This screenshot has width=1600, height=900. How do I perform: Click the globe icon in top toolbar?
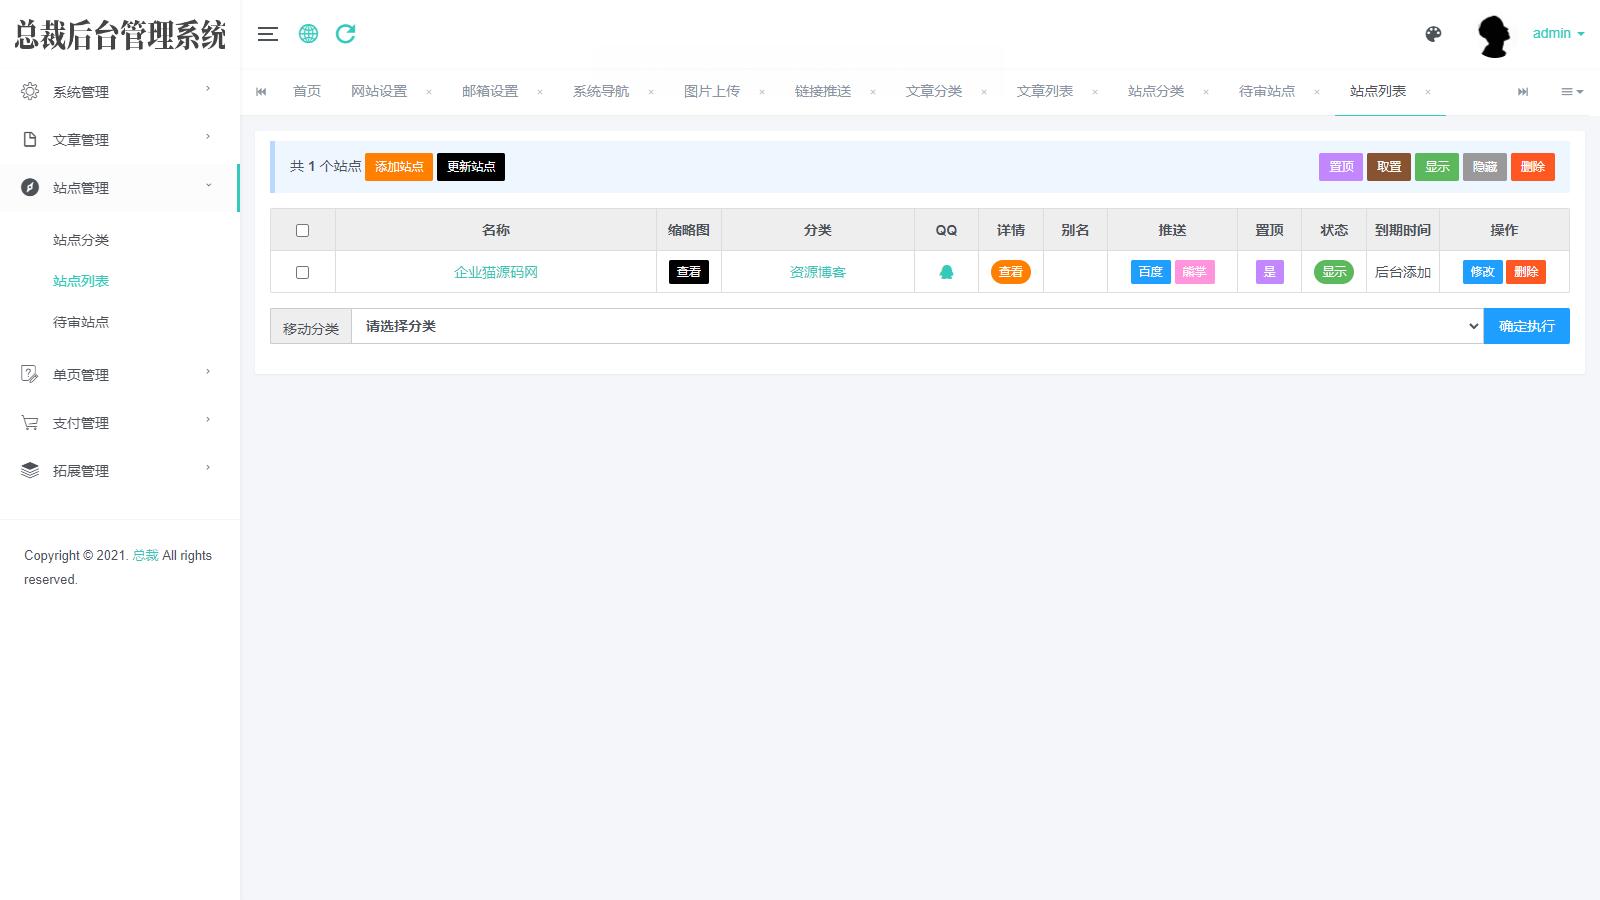tap(307, 33)
